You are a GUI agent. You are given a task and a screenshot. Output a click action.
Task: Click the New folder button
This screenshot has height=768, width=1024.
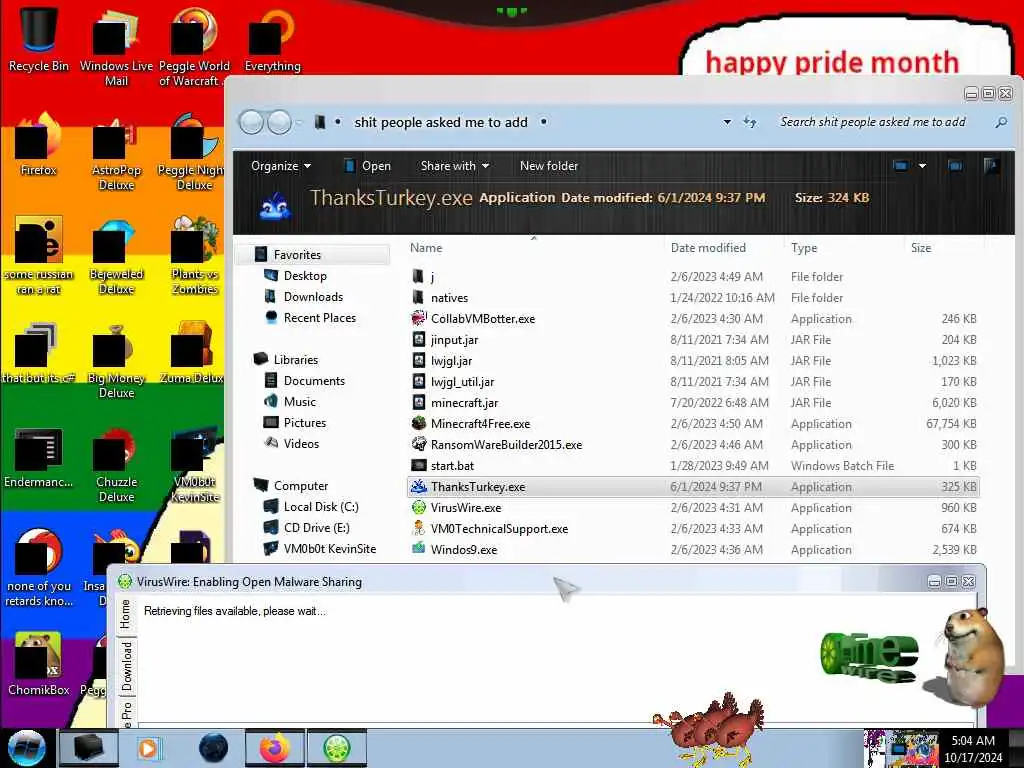[549, 166]
